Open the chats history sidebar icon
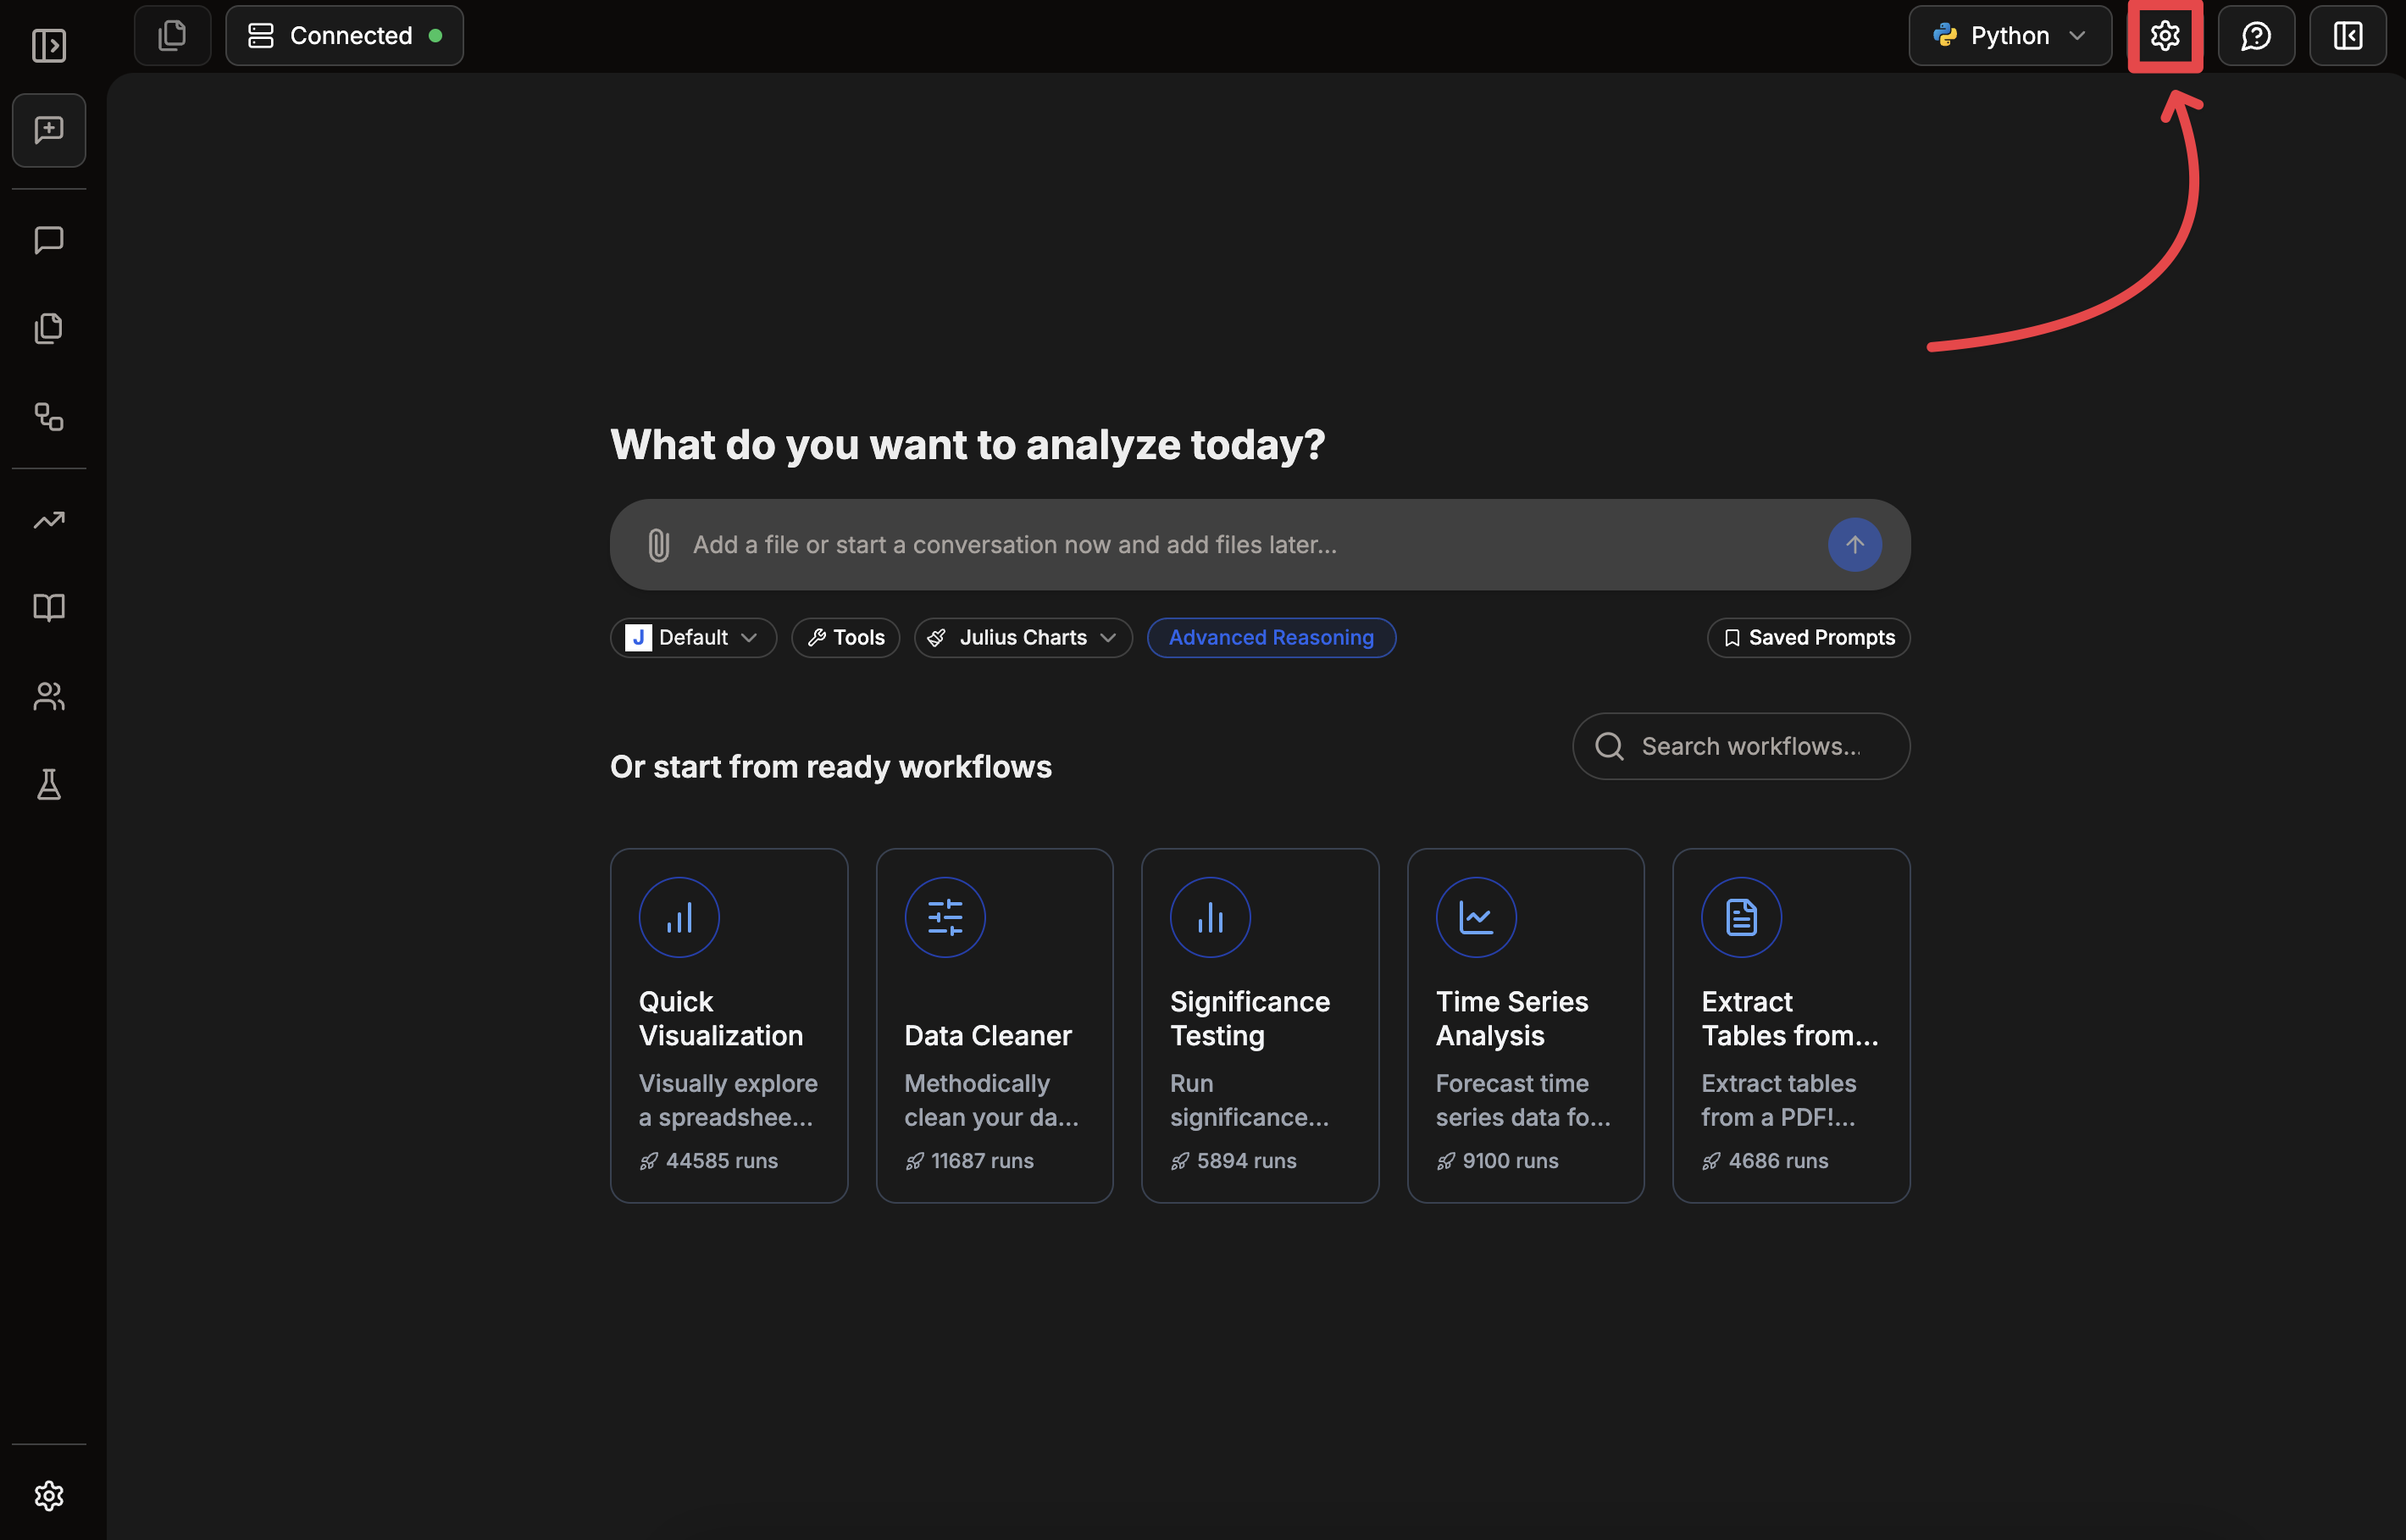Image resolution: width=2406 pixels, height=1540 pixels. 48,240
